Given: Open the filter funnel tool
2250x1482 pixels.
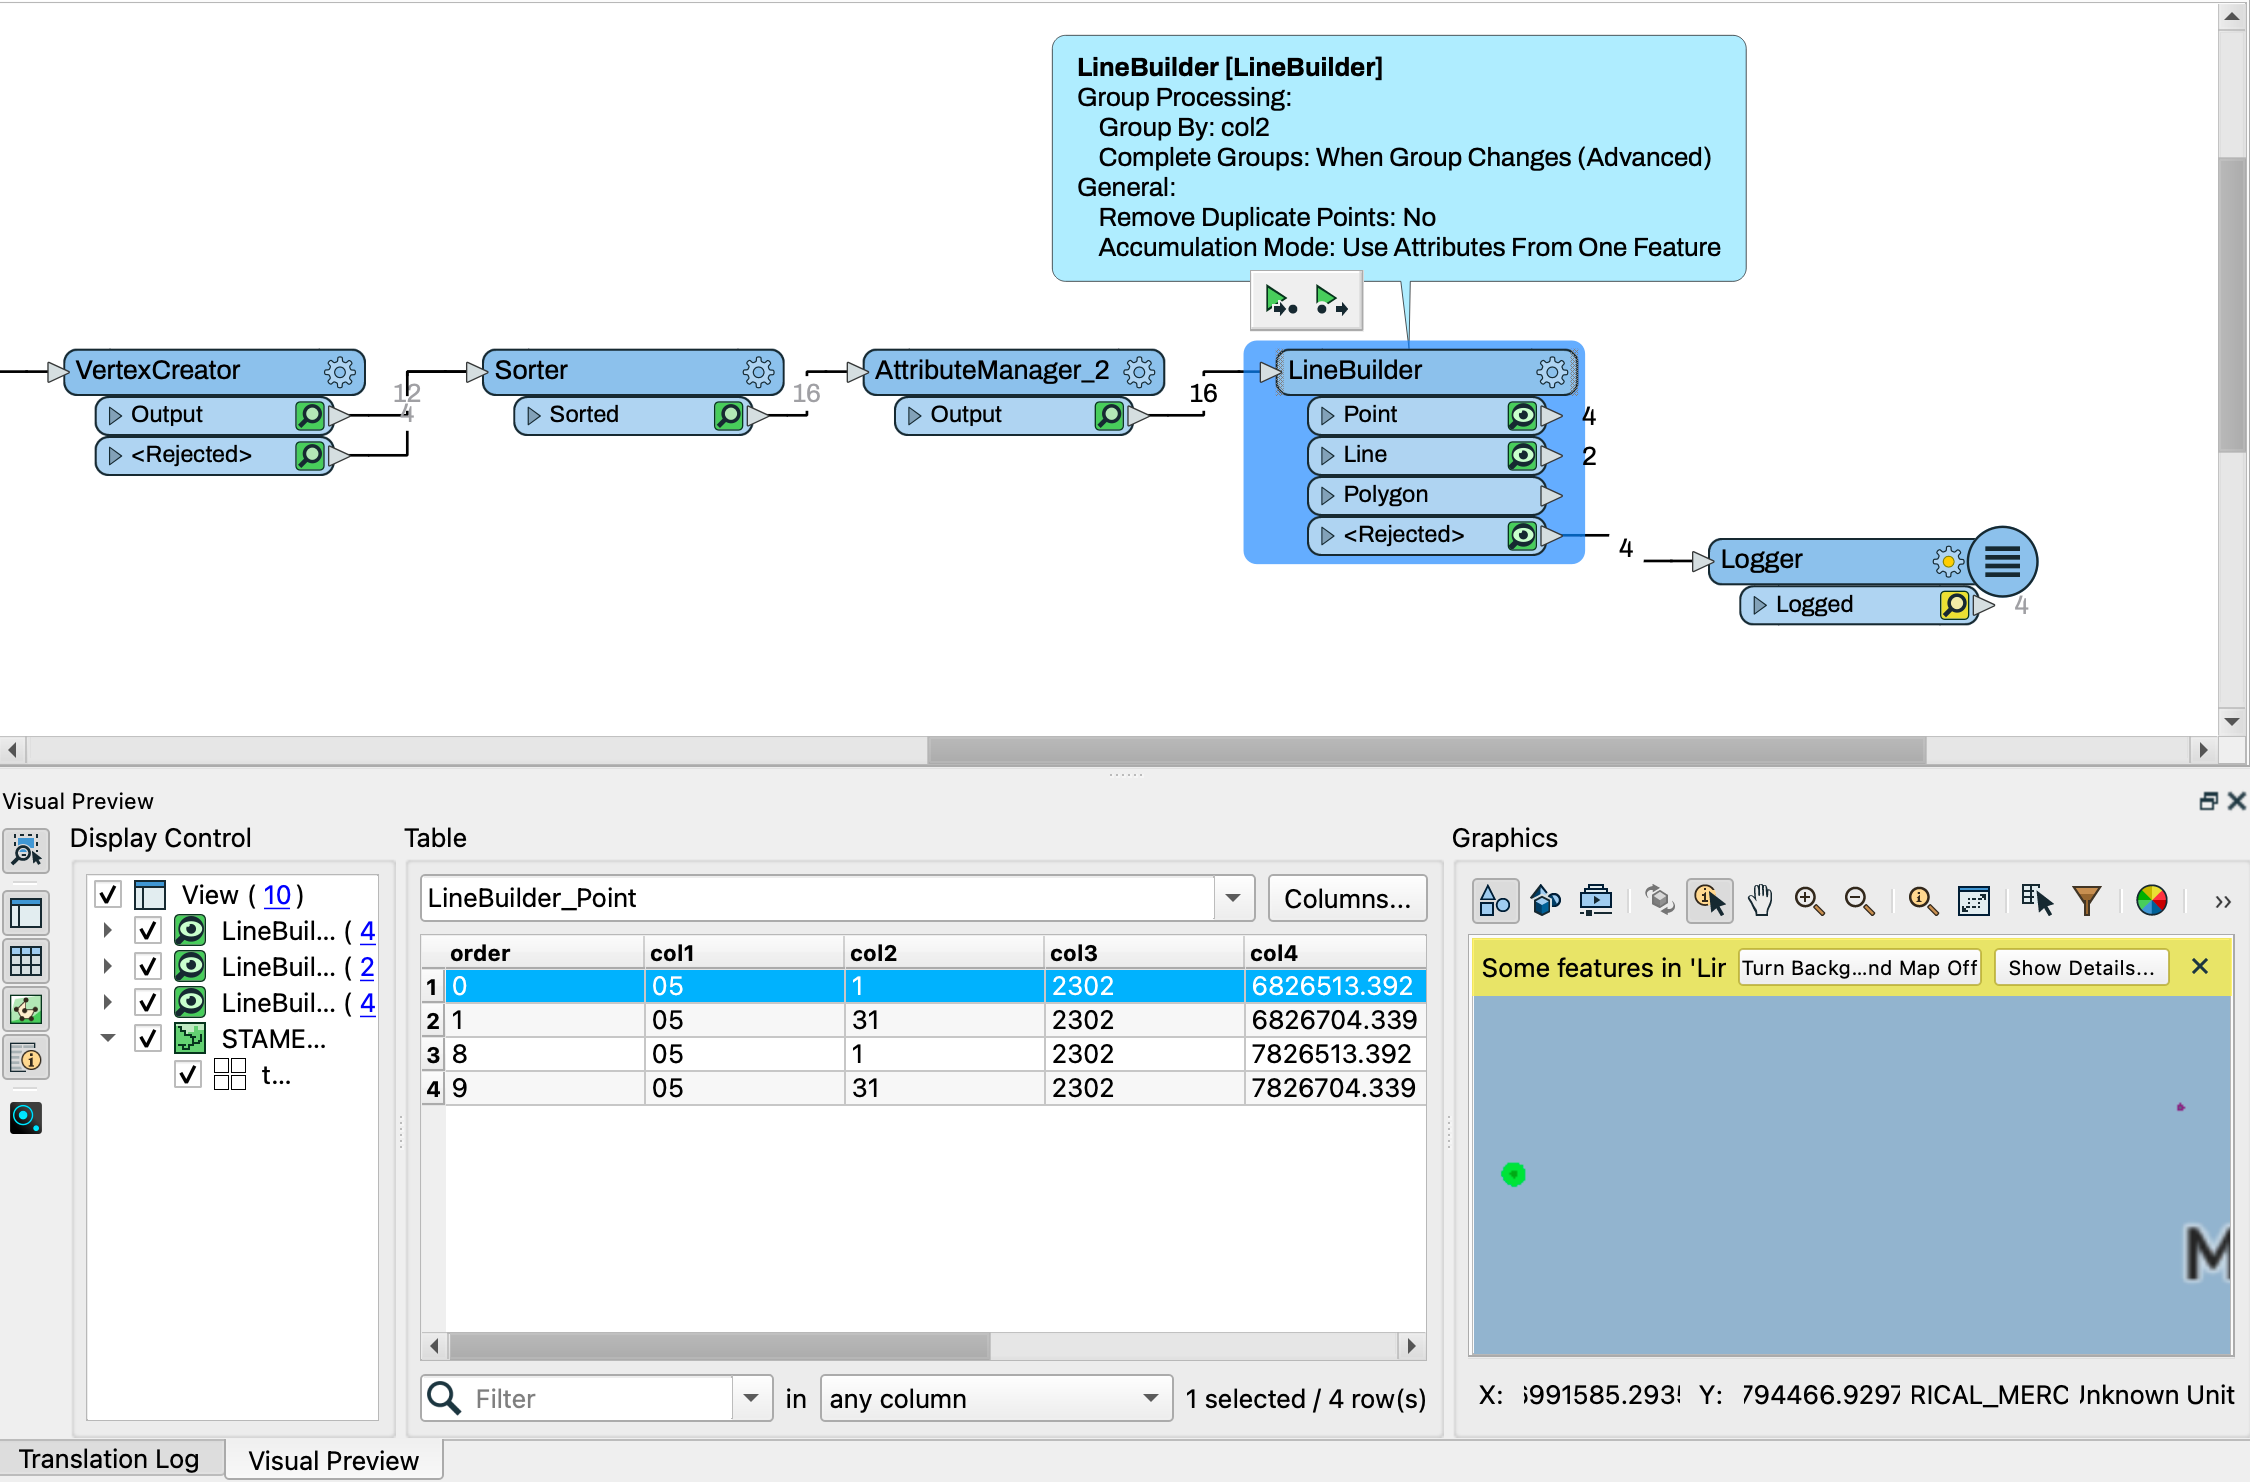Looking at the screenshot, I should (2087, 901).
